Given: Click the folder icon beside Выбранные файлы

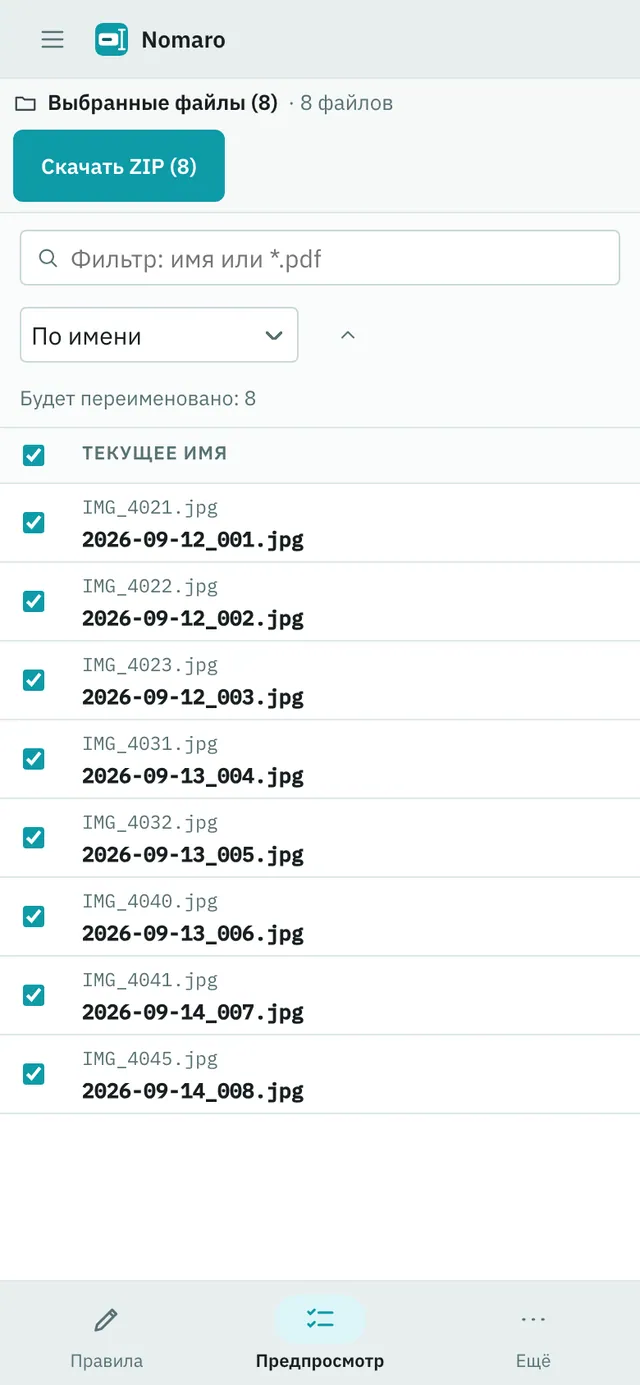Looking at the screenshot, I should point(25,103).
